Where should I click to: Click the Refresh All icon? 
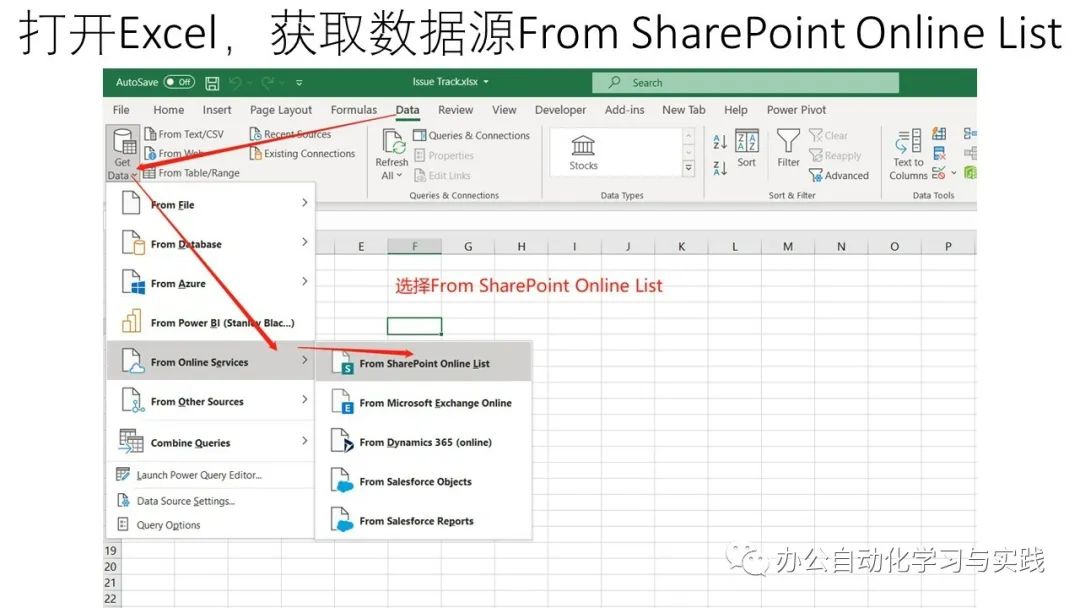393,142
